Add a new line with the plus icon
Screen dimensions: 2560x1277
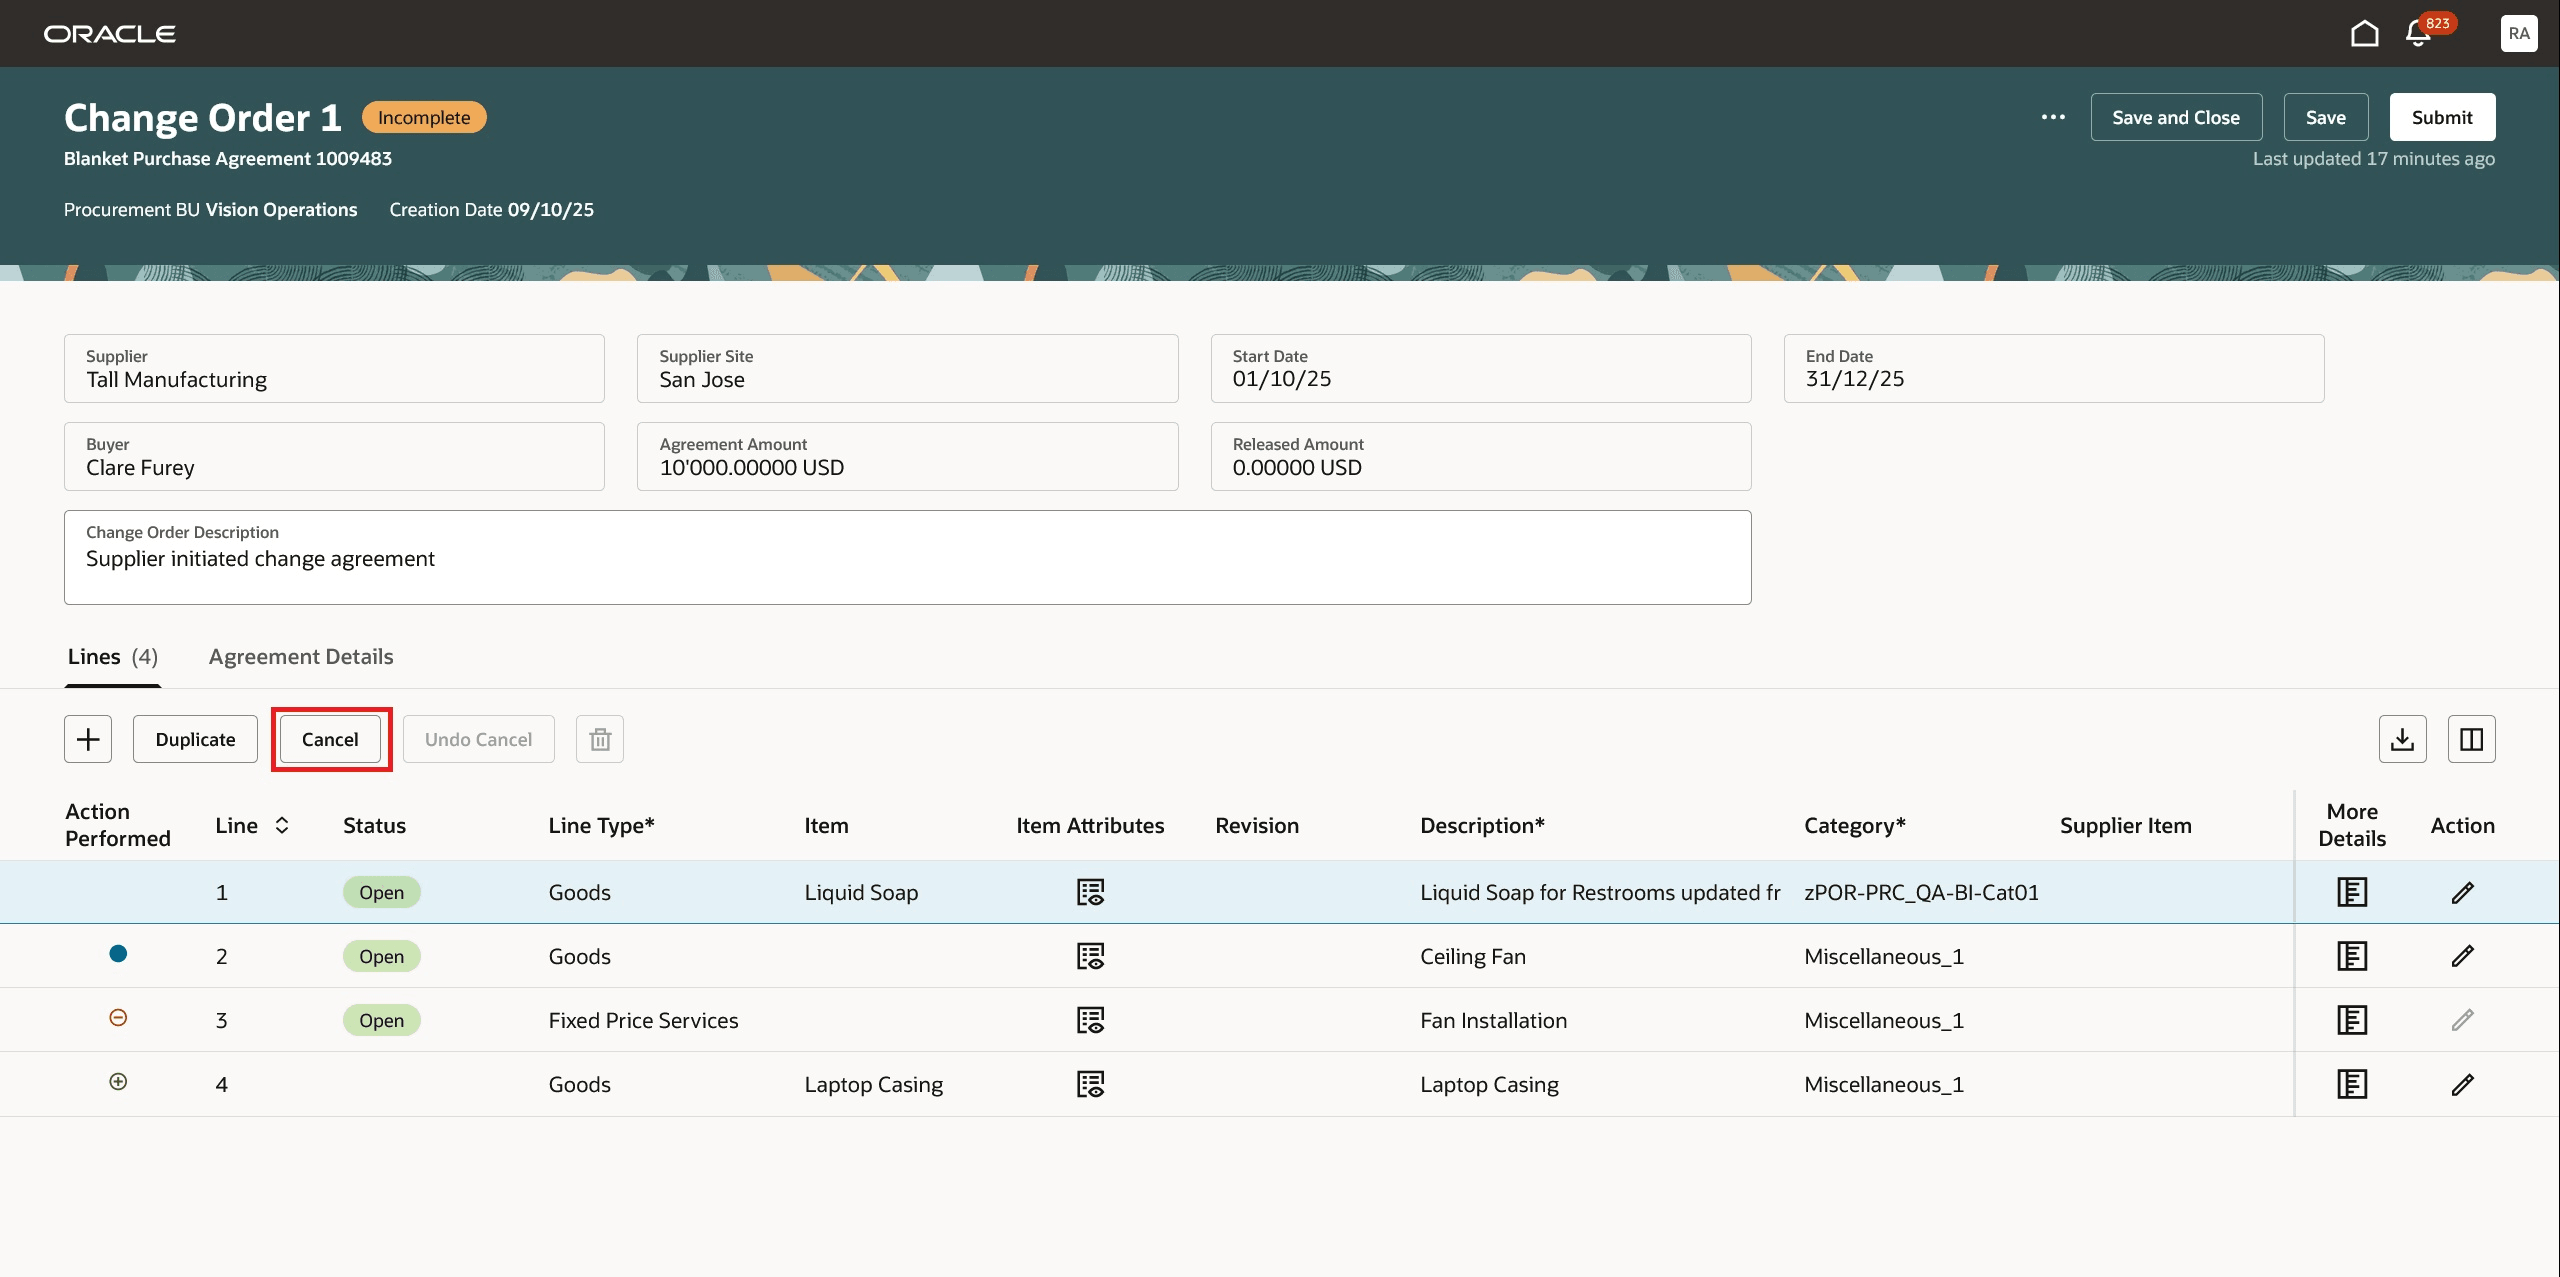pyautogui.click(x=87, y=738)
